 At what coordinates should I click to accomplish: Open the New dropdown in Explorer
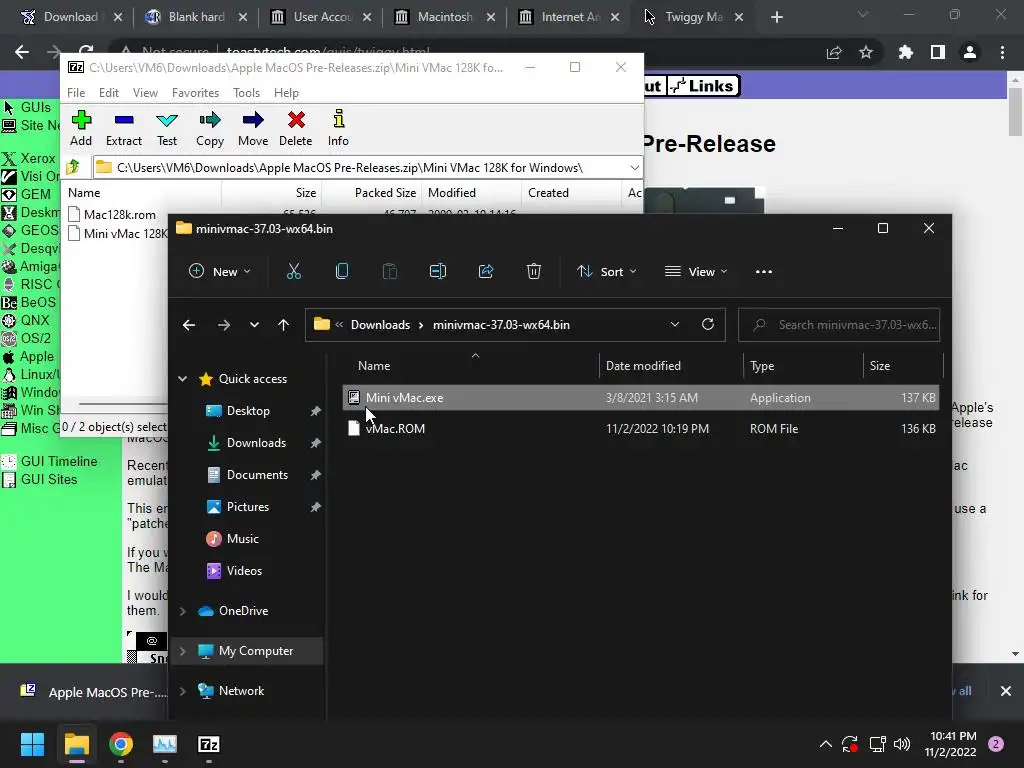tap(219, 272)
